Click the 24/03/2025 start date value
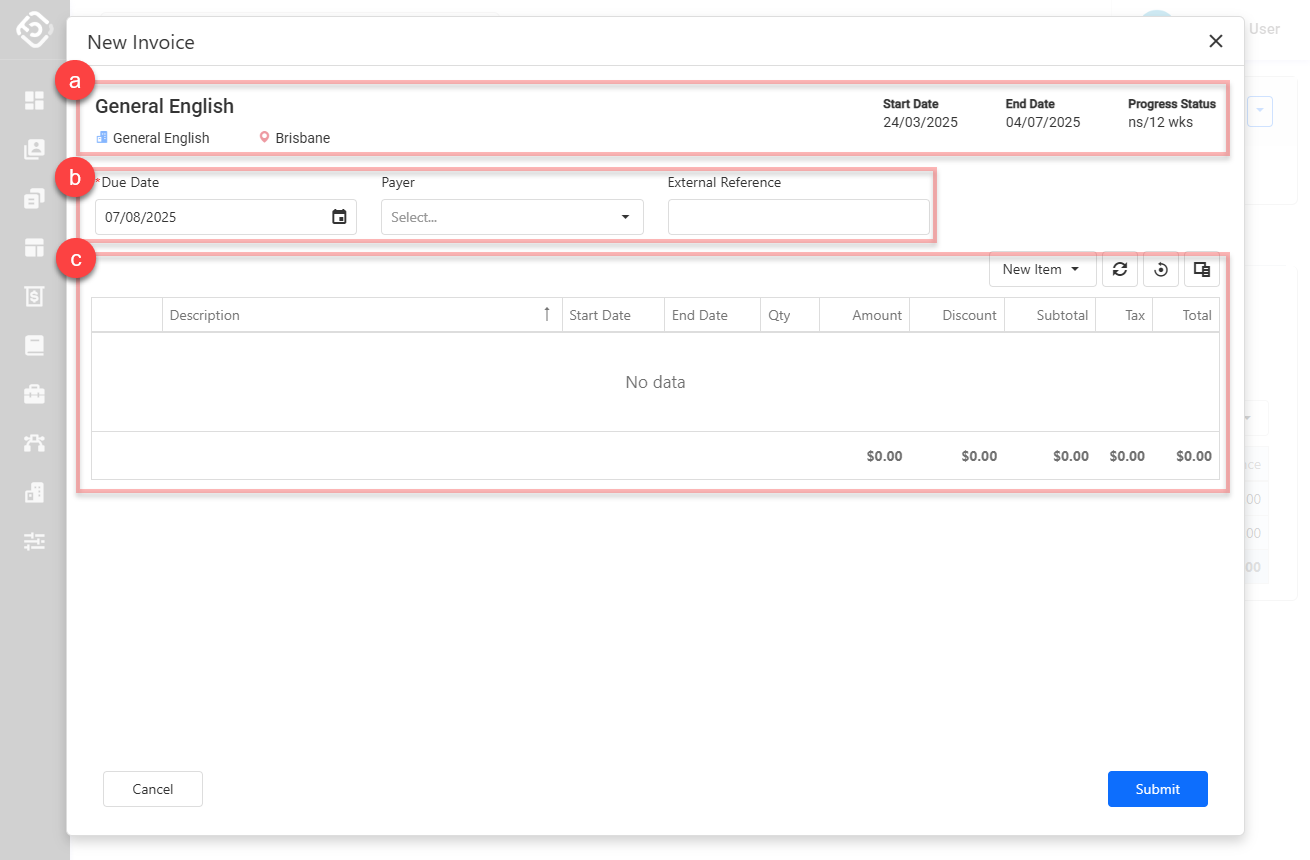Screen dimensions: 1310x860 [920, 122]
